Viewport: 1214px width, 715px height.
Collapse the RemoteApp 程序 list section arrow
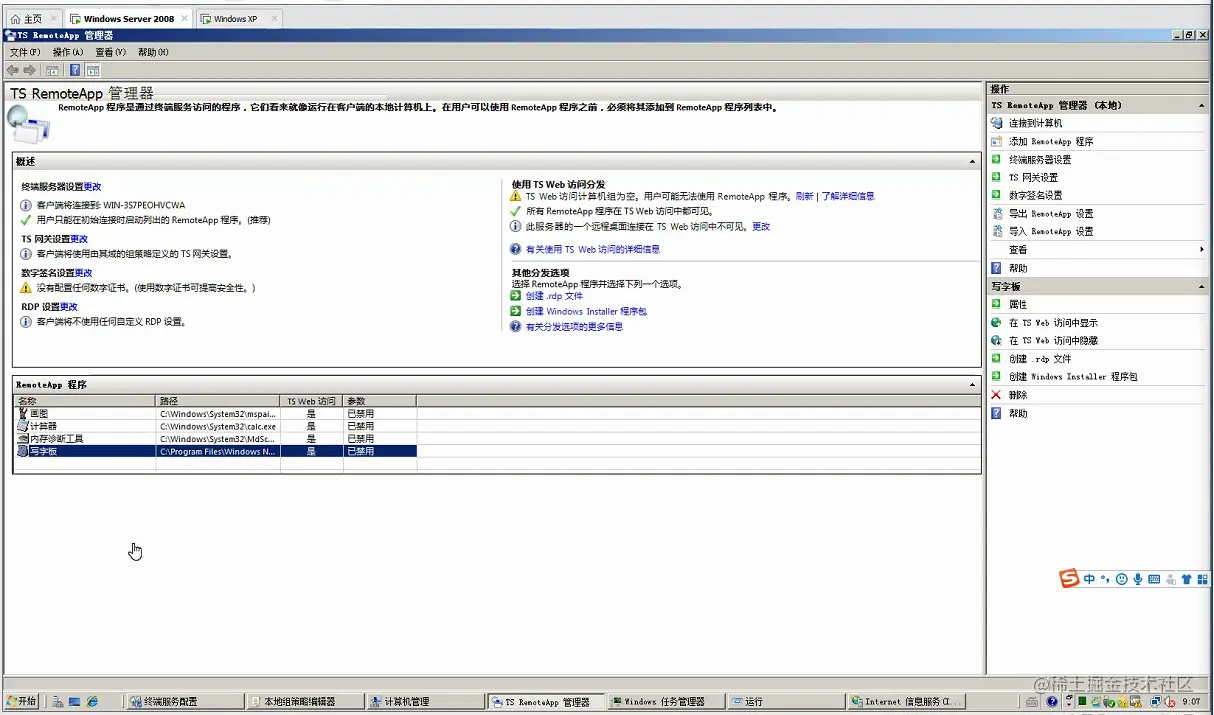point(973,384)
